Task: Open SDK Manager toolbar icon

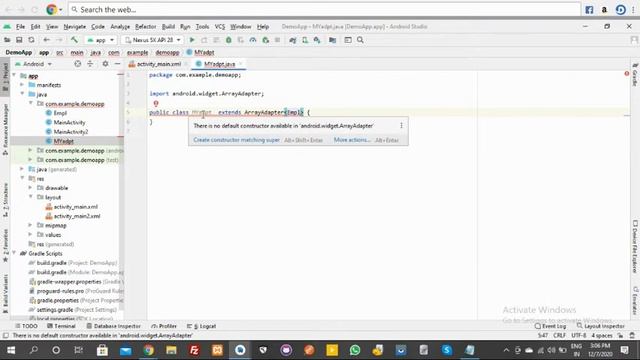Action: [x=317, y=40]
